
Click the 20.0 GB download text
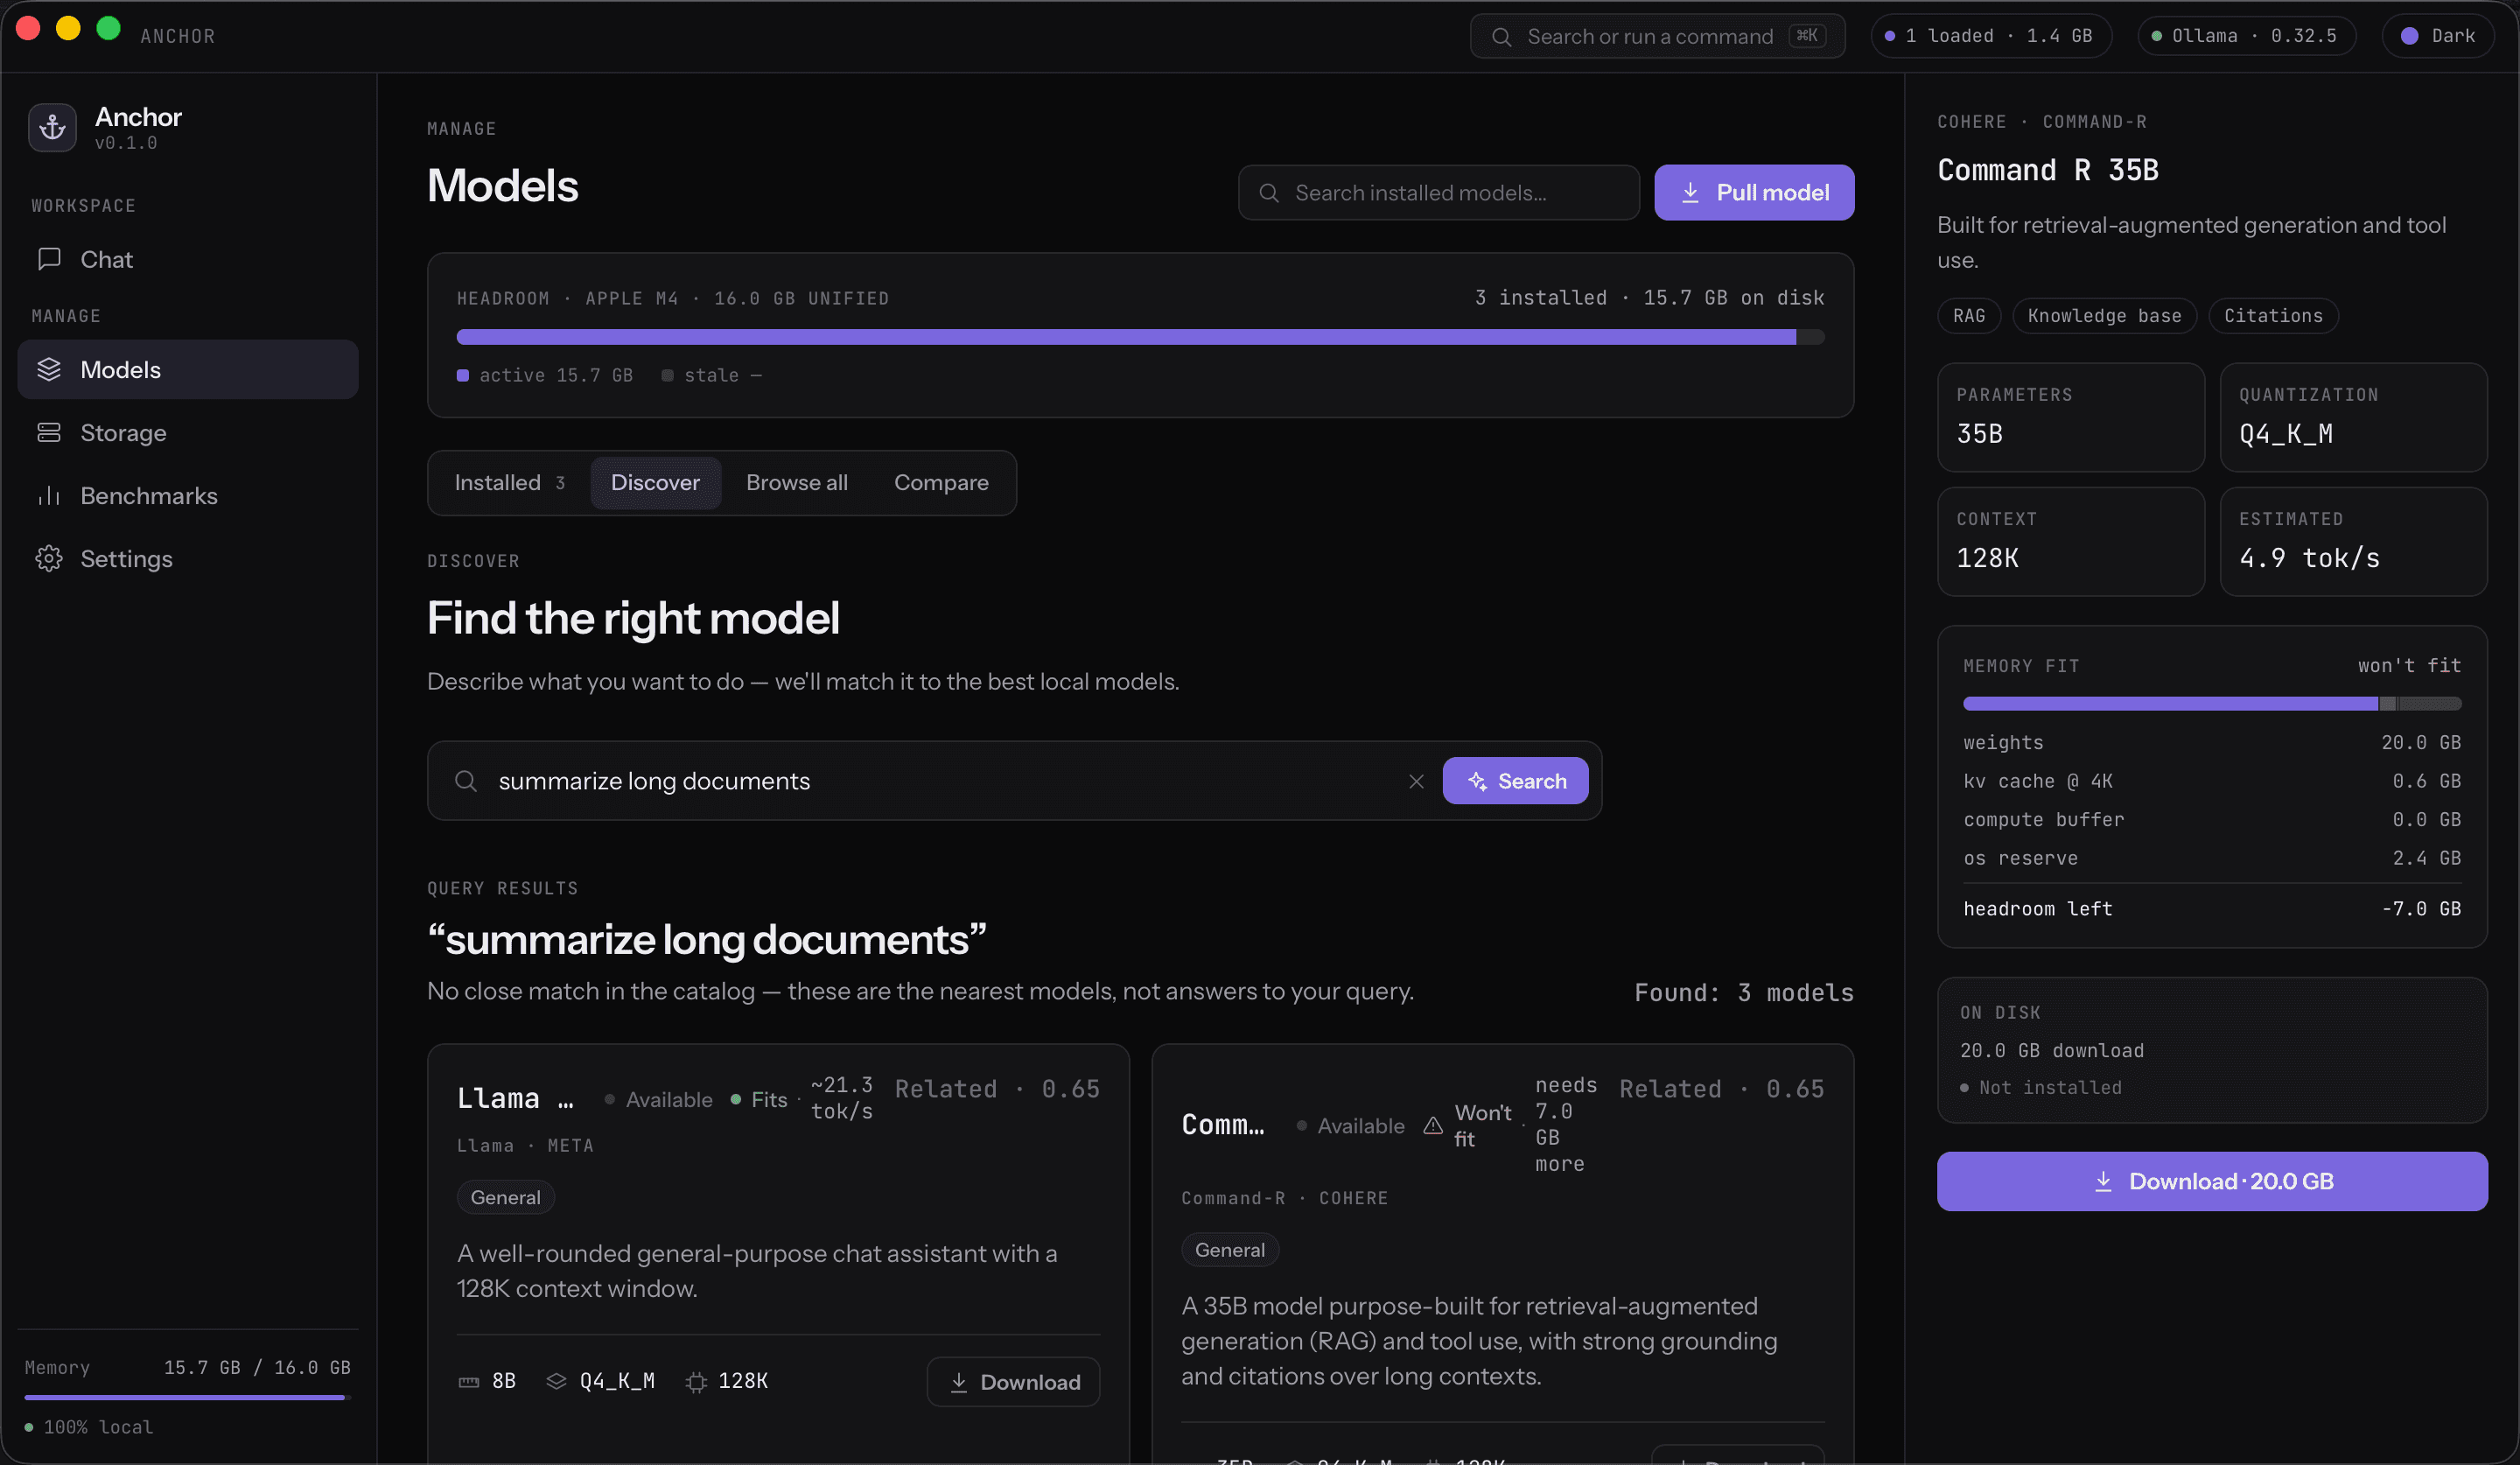pyautogui.click(x=2052, y=1050)
